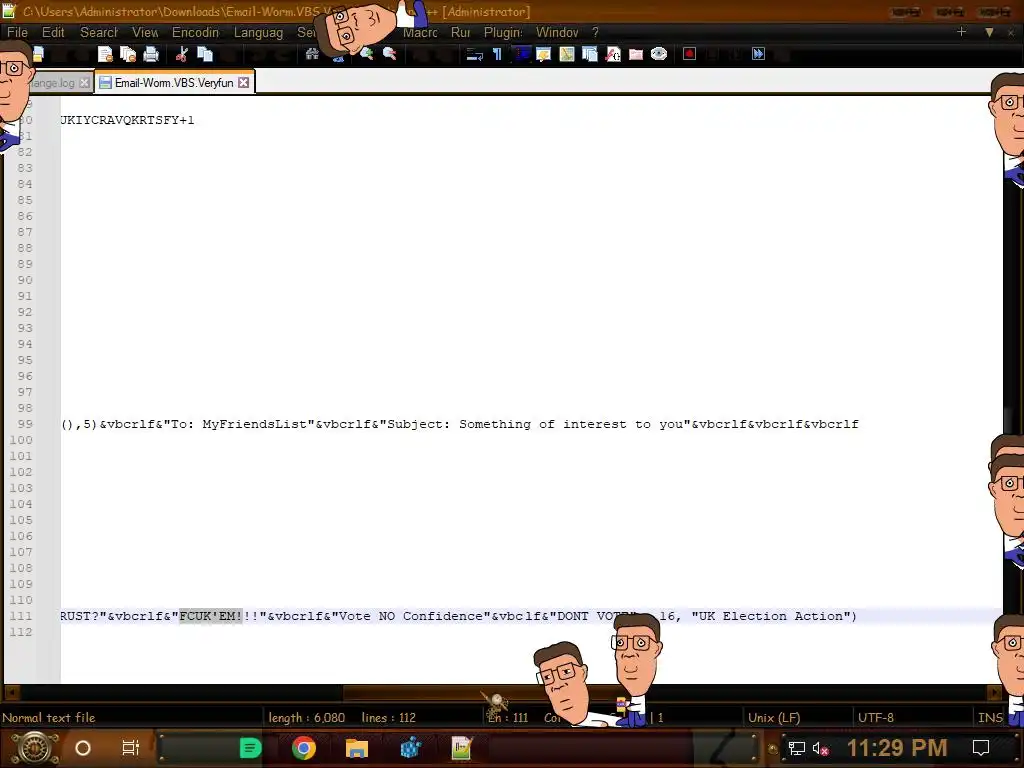This screenshot has width=1024, height=768.
Task: Click the muted volume tray icon
Action: coord(820,748)
